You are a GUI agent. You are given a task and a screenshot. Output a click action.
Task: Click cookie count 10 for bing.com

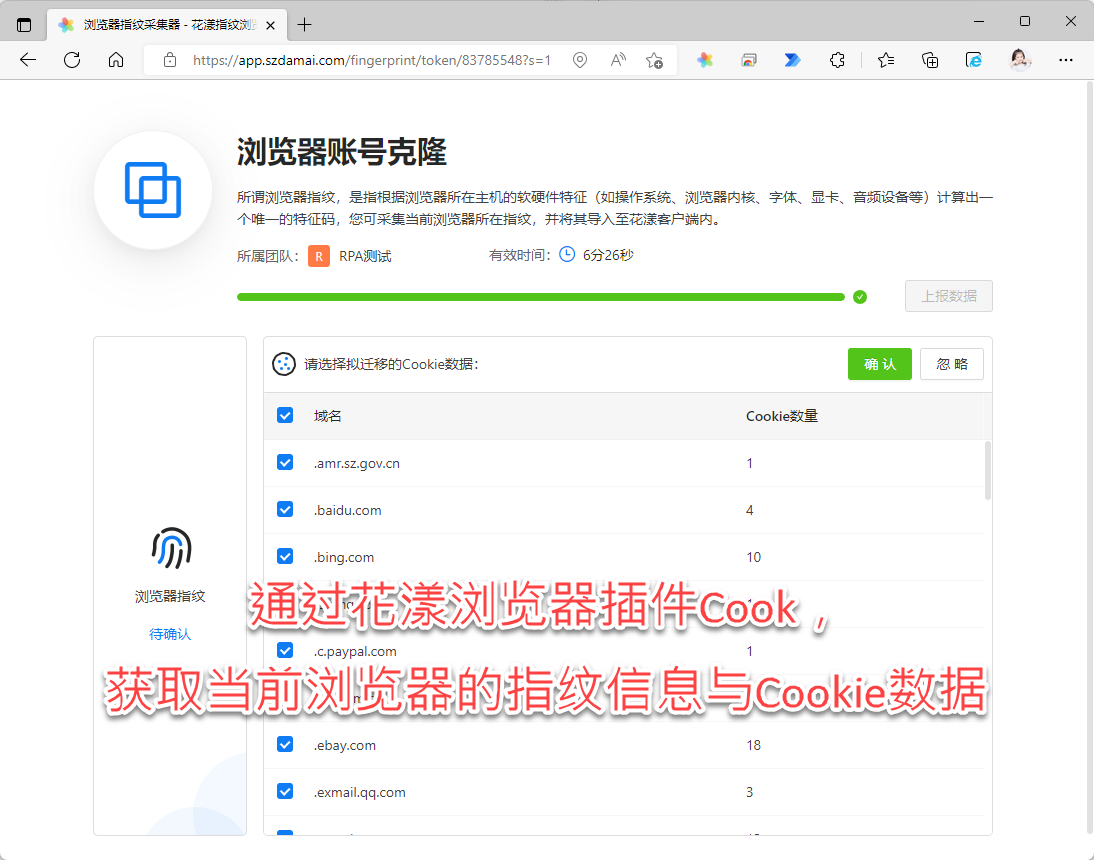click(754, 557)
